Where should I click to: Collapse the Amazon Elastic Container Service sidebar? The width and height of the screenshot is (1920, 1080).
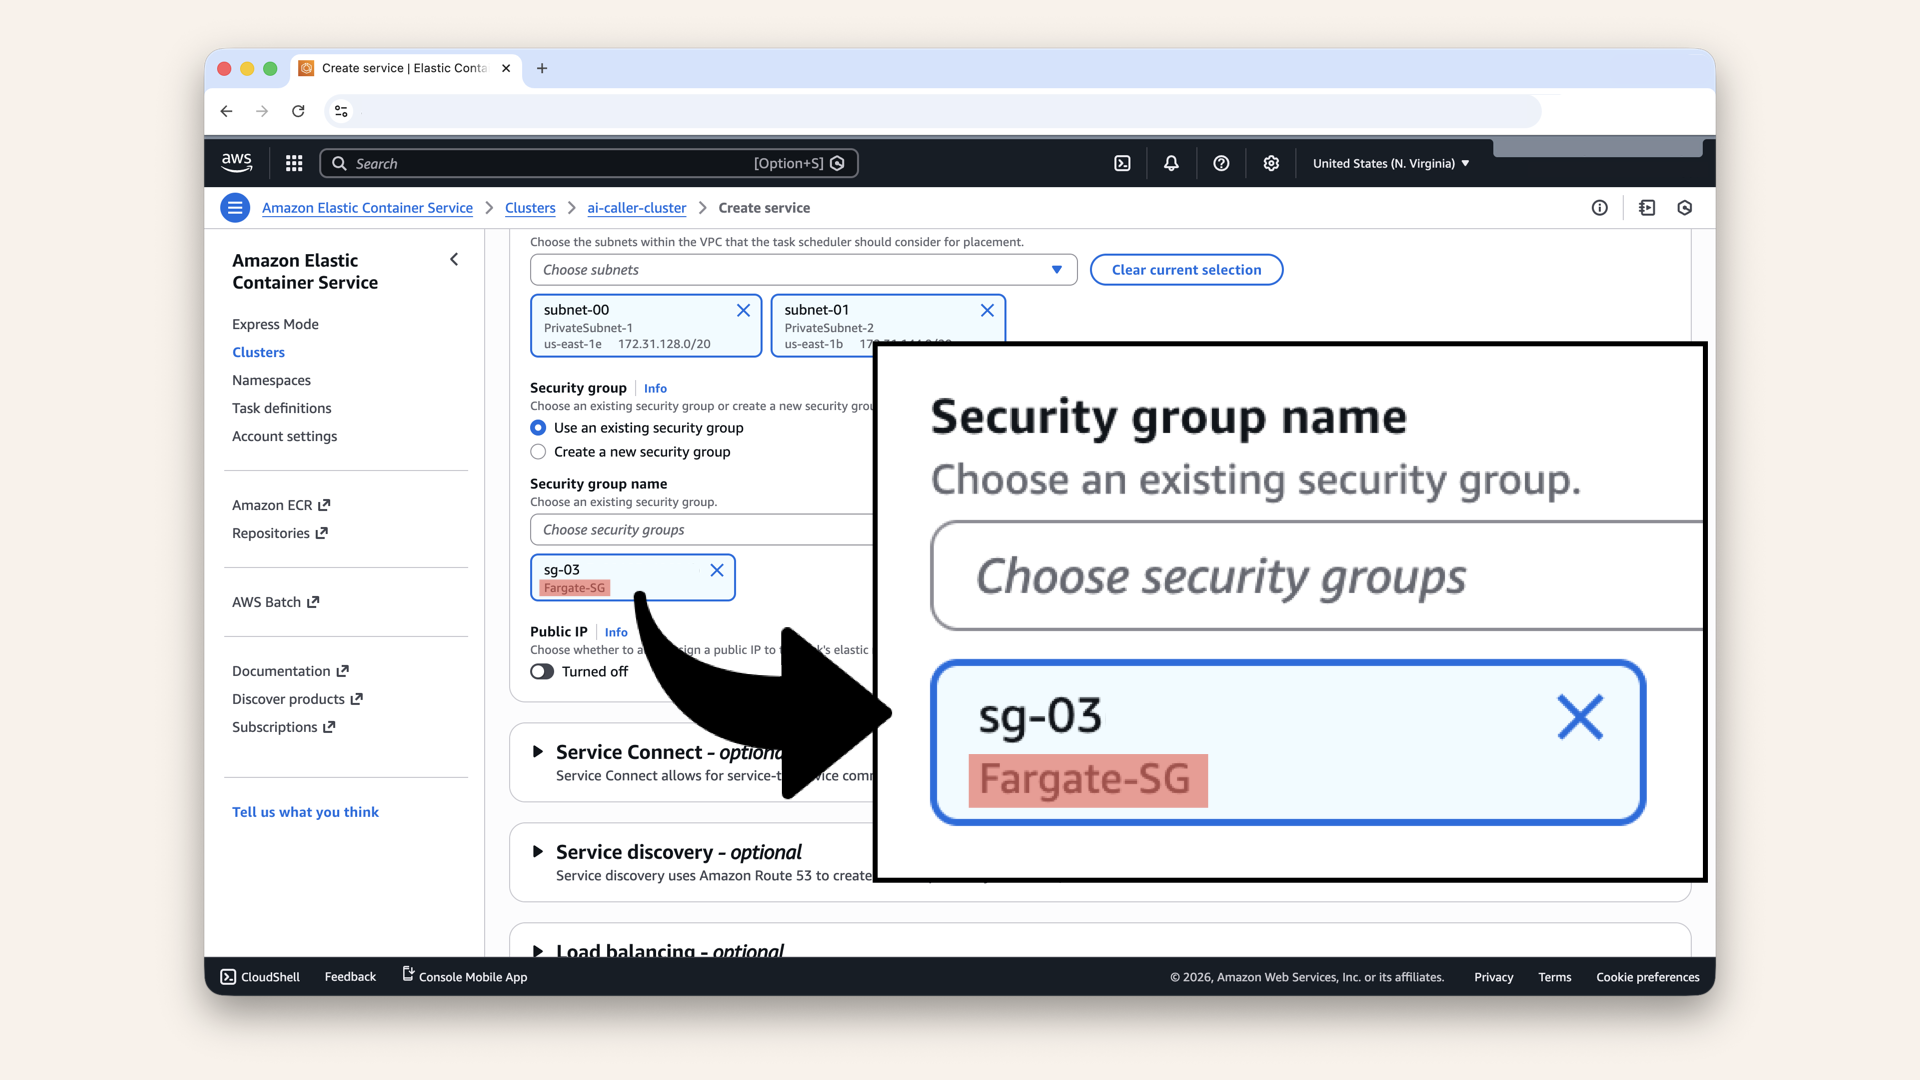click(454, 260)
